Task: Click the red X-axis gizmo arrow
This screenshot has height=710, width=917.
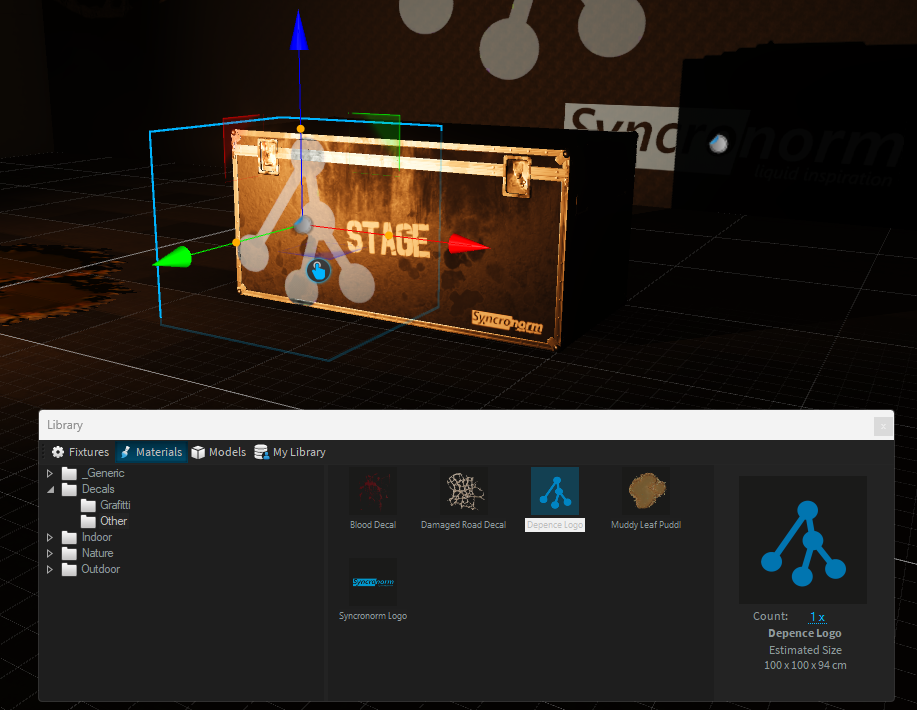Action: [468, 244]
